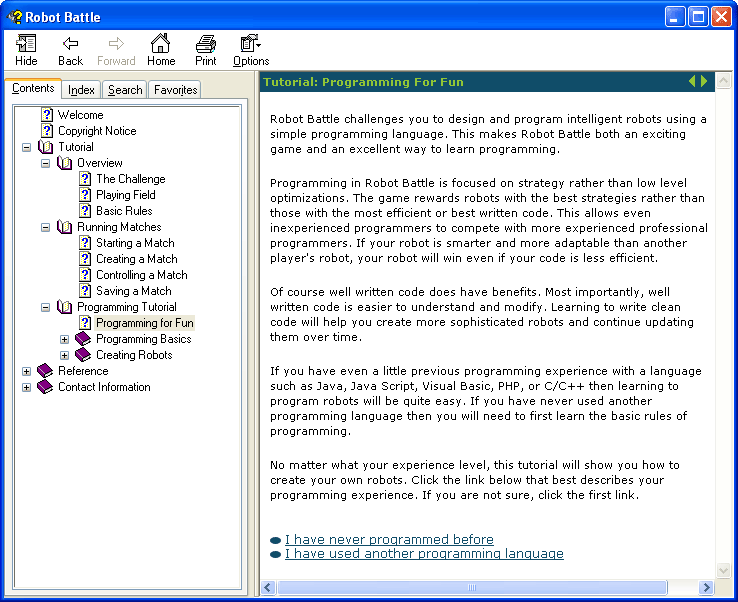Follow the 'I have never programmed before' link
Viewport: 738px width, 602px height.
pos(389,540)
